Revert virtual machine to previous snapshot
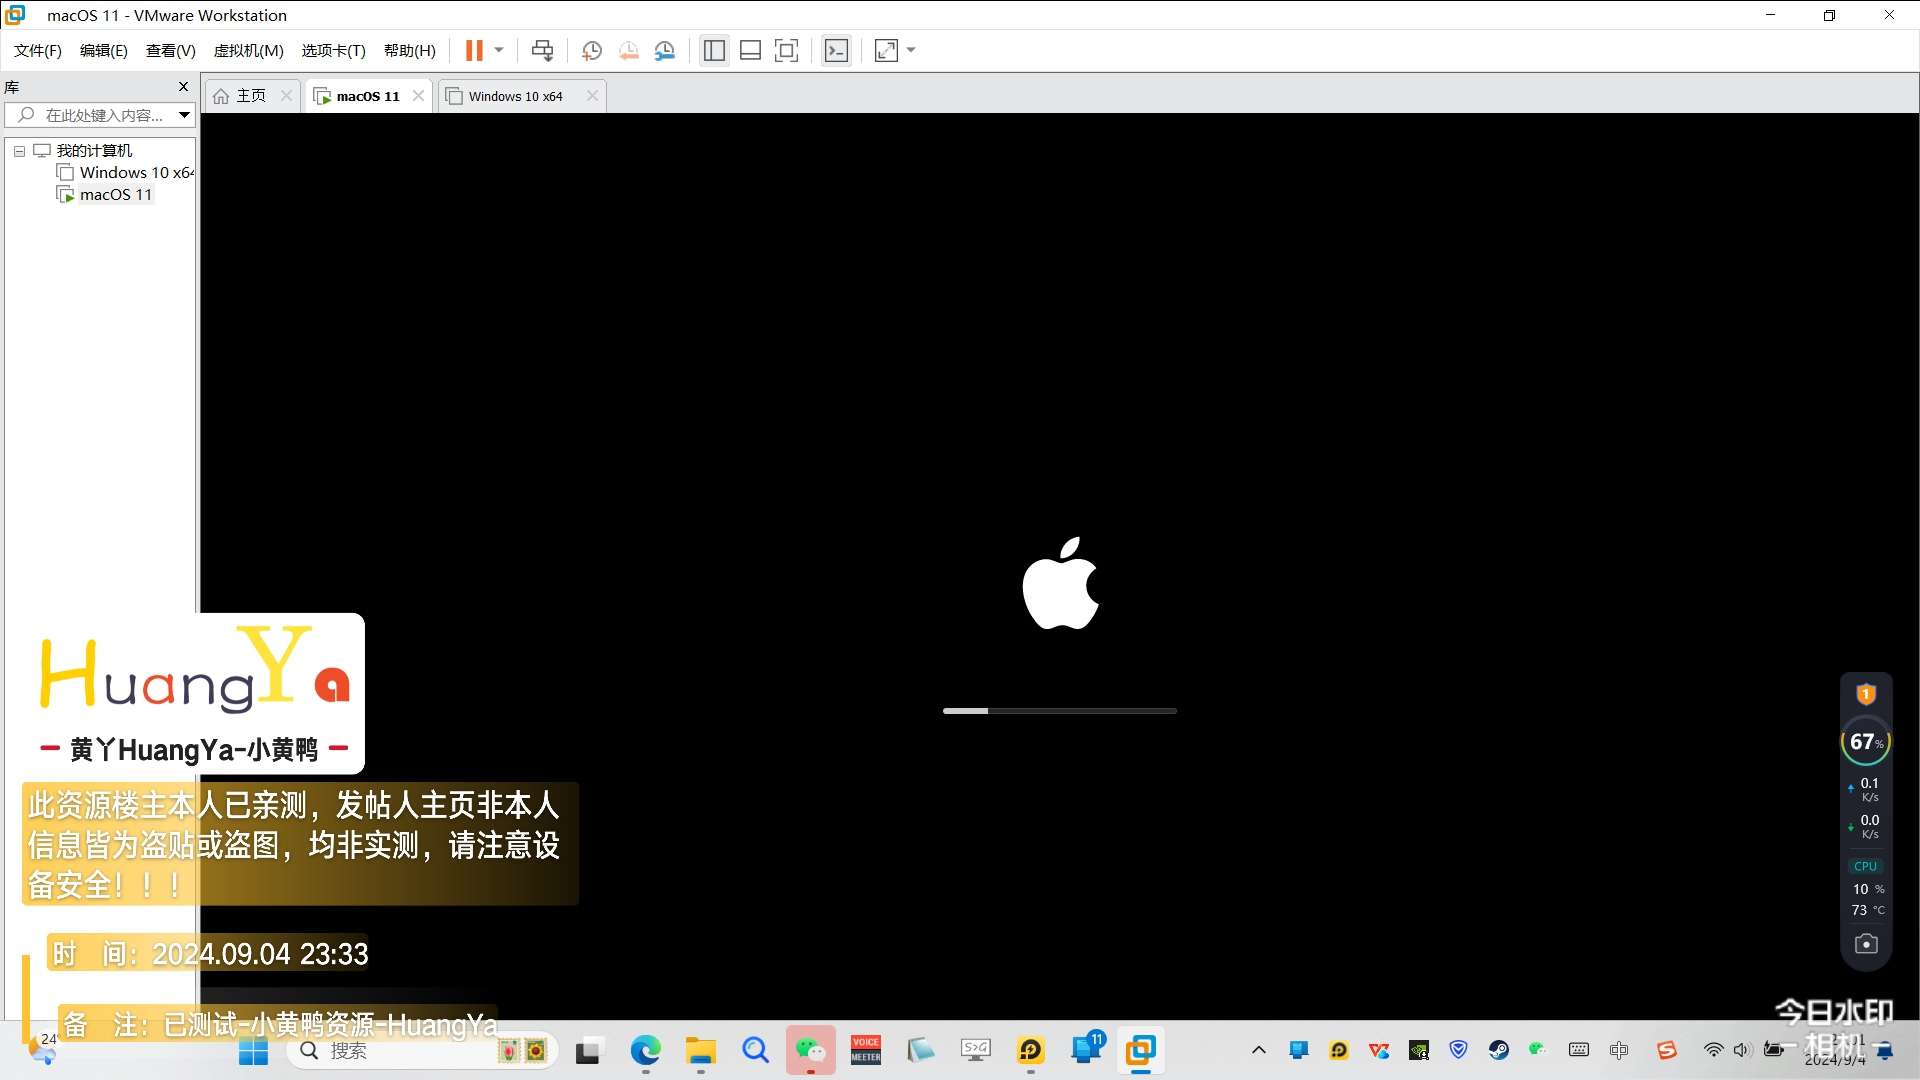The height and width of the screenshot is (1080, 1920). point(628,51)
